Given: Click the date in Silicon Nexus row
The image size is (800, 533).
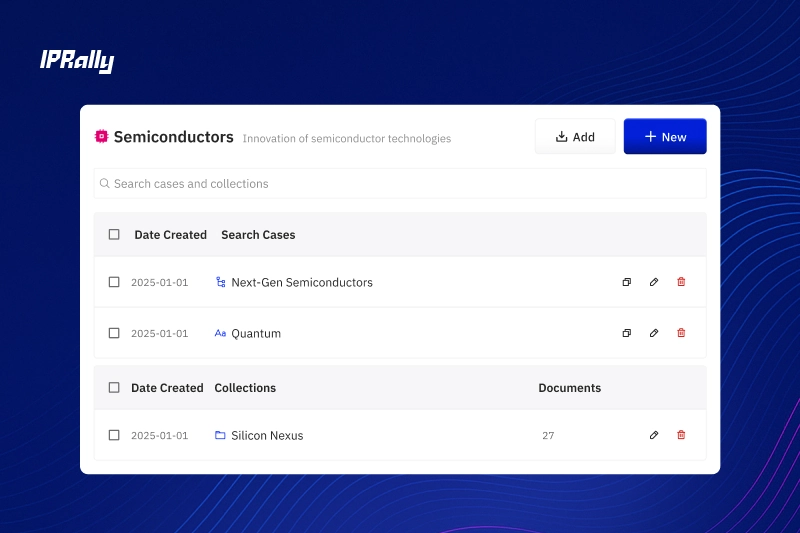Looking at the screenshot, I should 160,435.
